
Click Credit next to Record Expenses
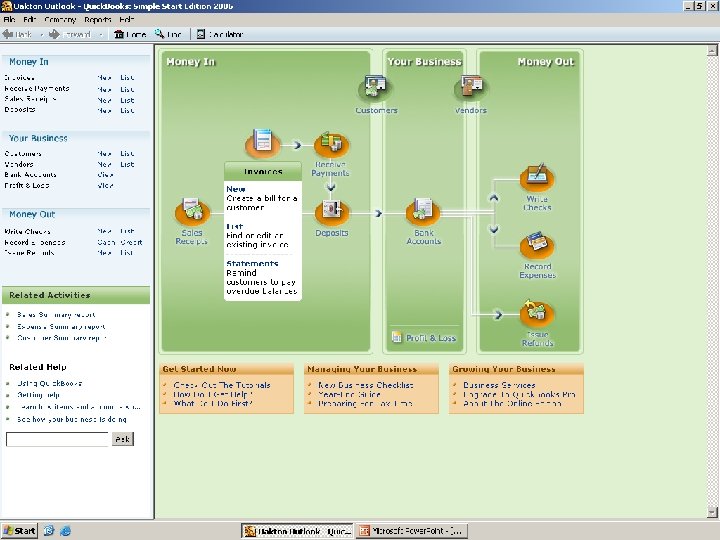point(131,242)
